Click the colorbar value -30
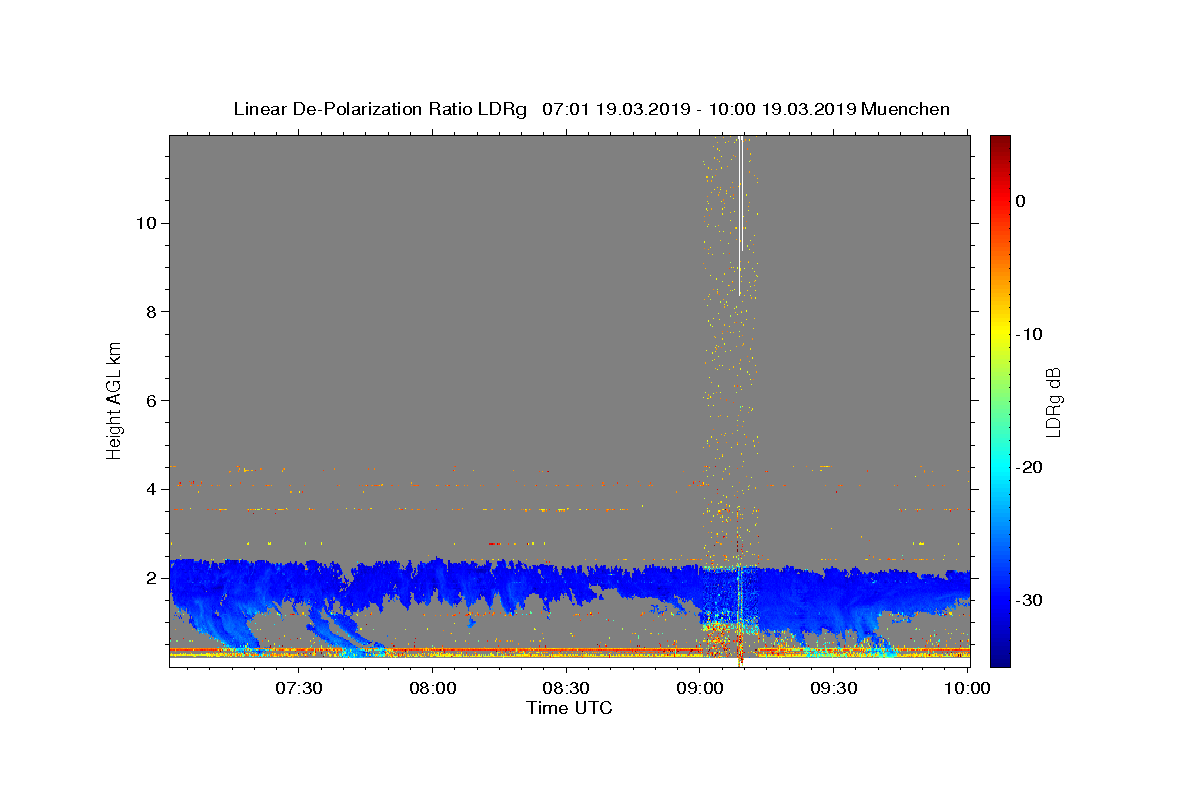 coord(1029,600)
